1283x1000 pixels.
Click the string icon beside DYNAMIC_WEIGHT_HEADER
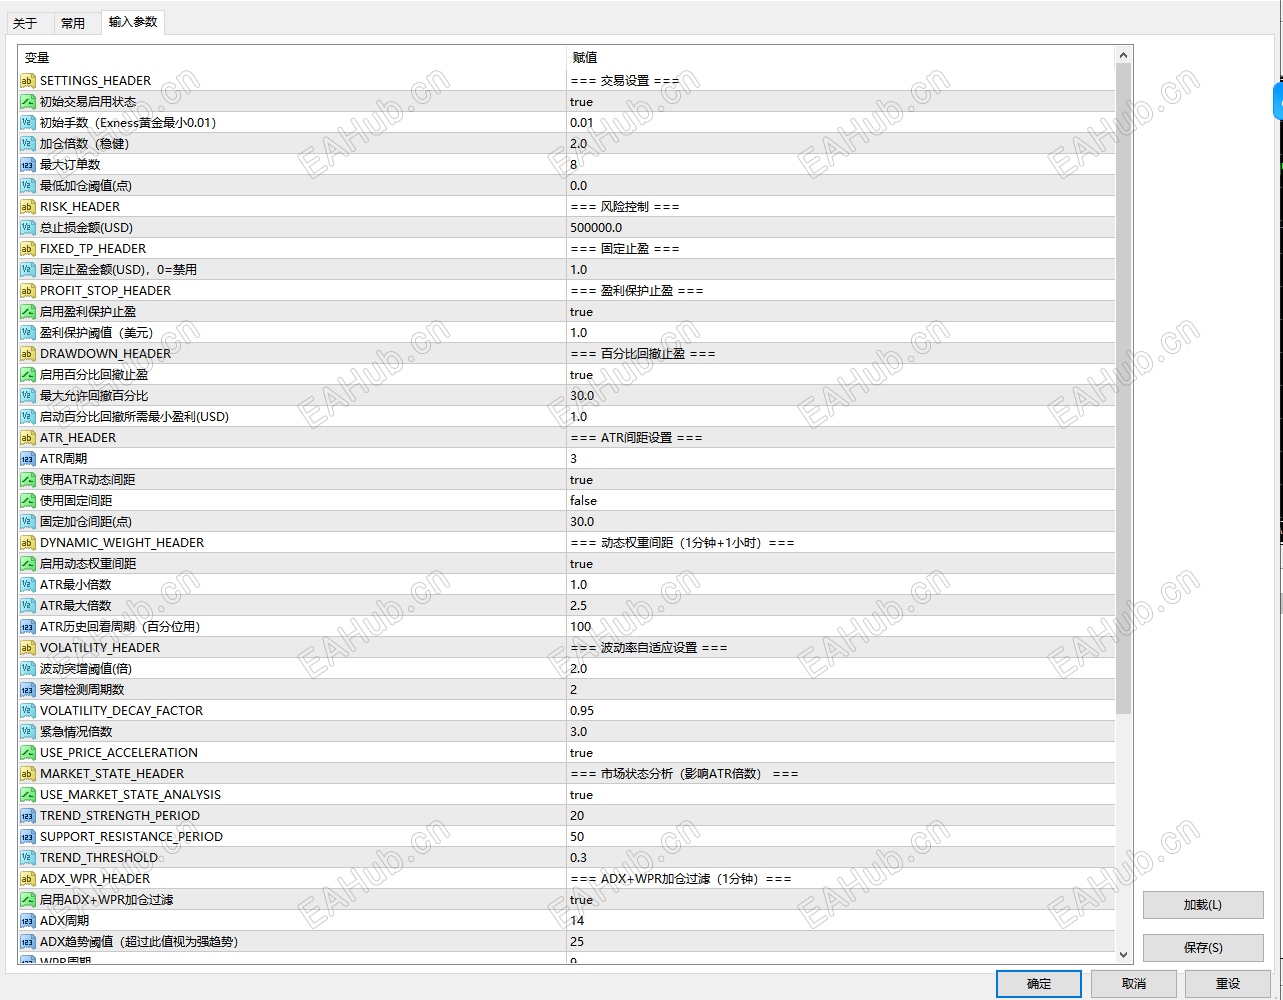click(x=28, y=543)
